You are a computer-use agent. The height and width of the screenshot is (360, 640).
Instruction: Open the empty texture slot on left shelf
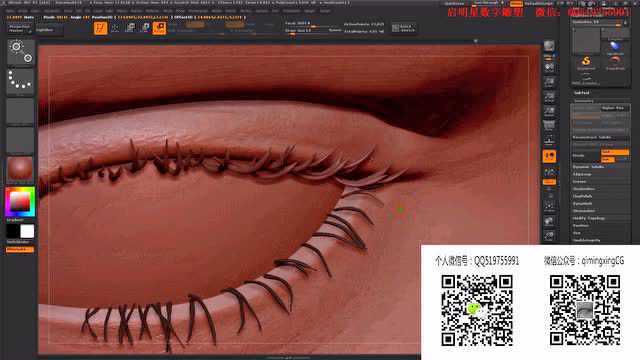point(20,140)
